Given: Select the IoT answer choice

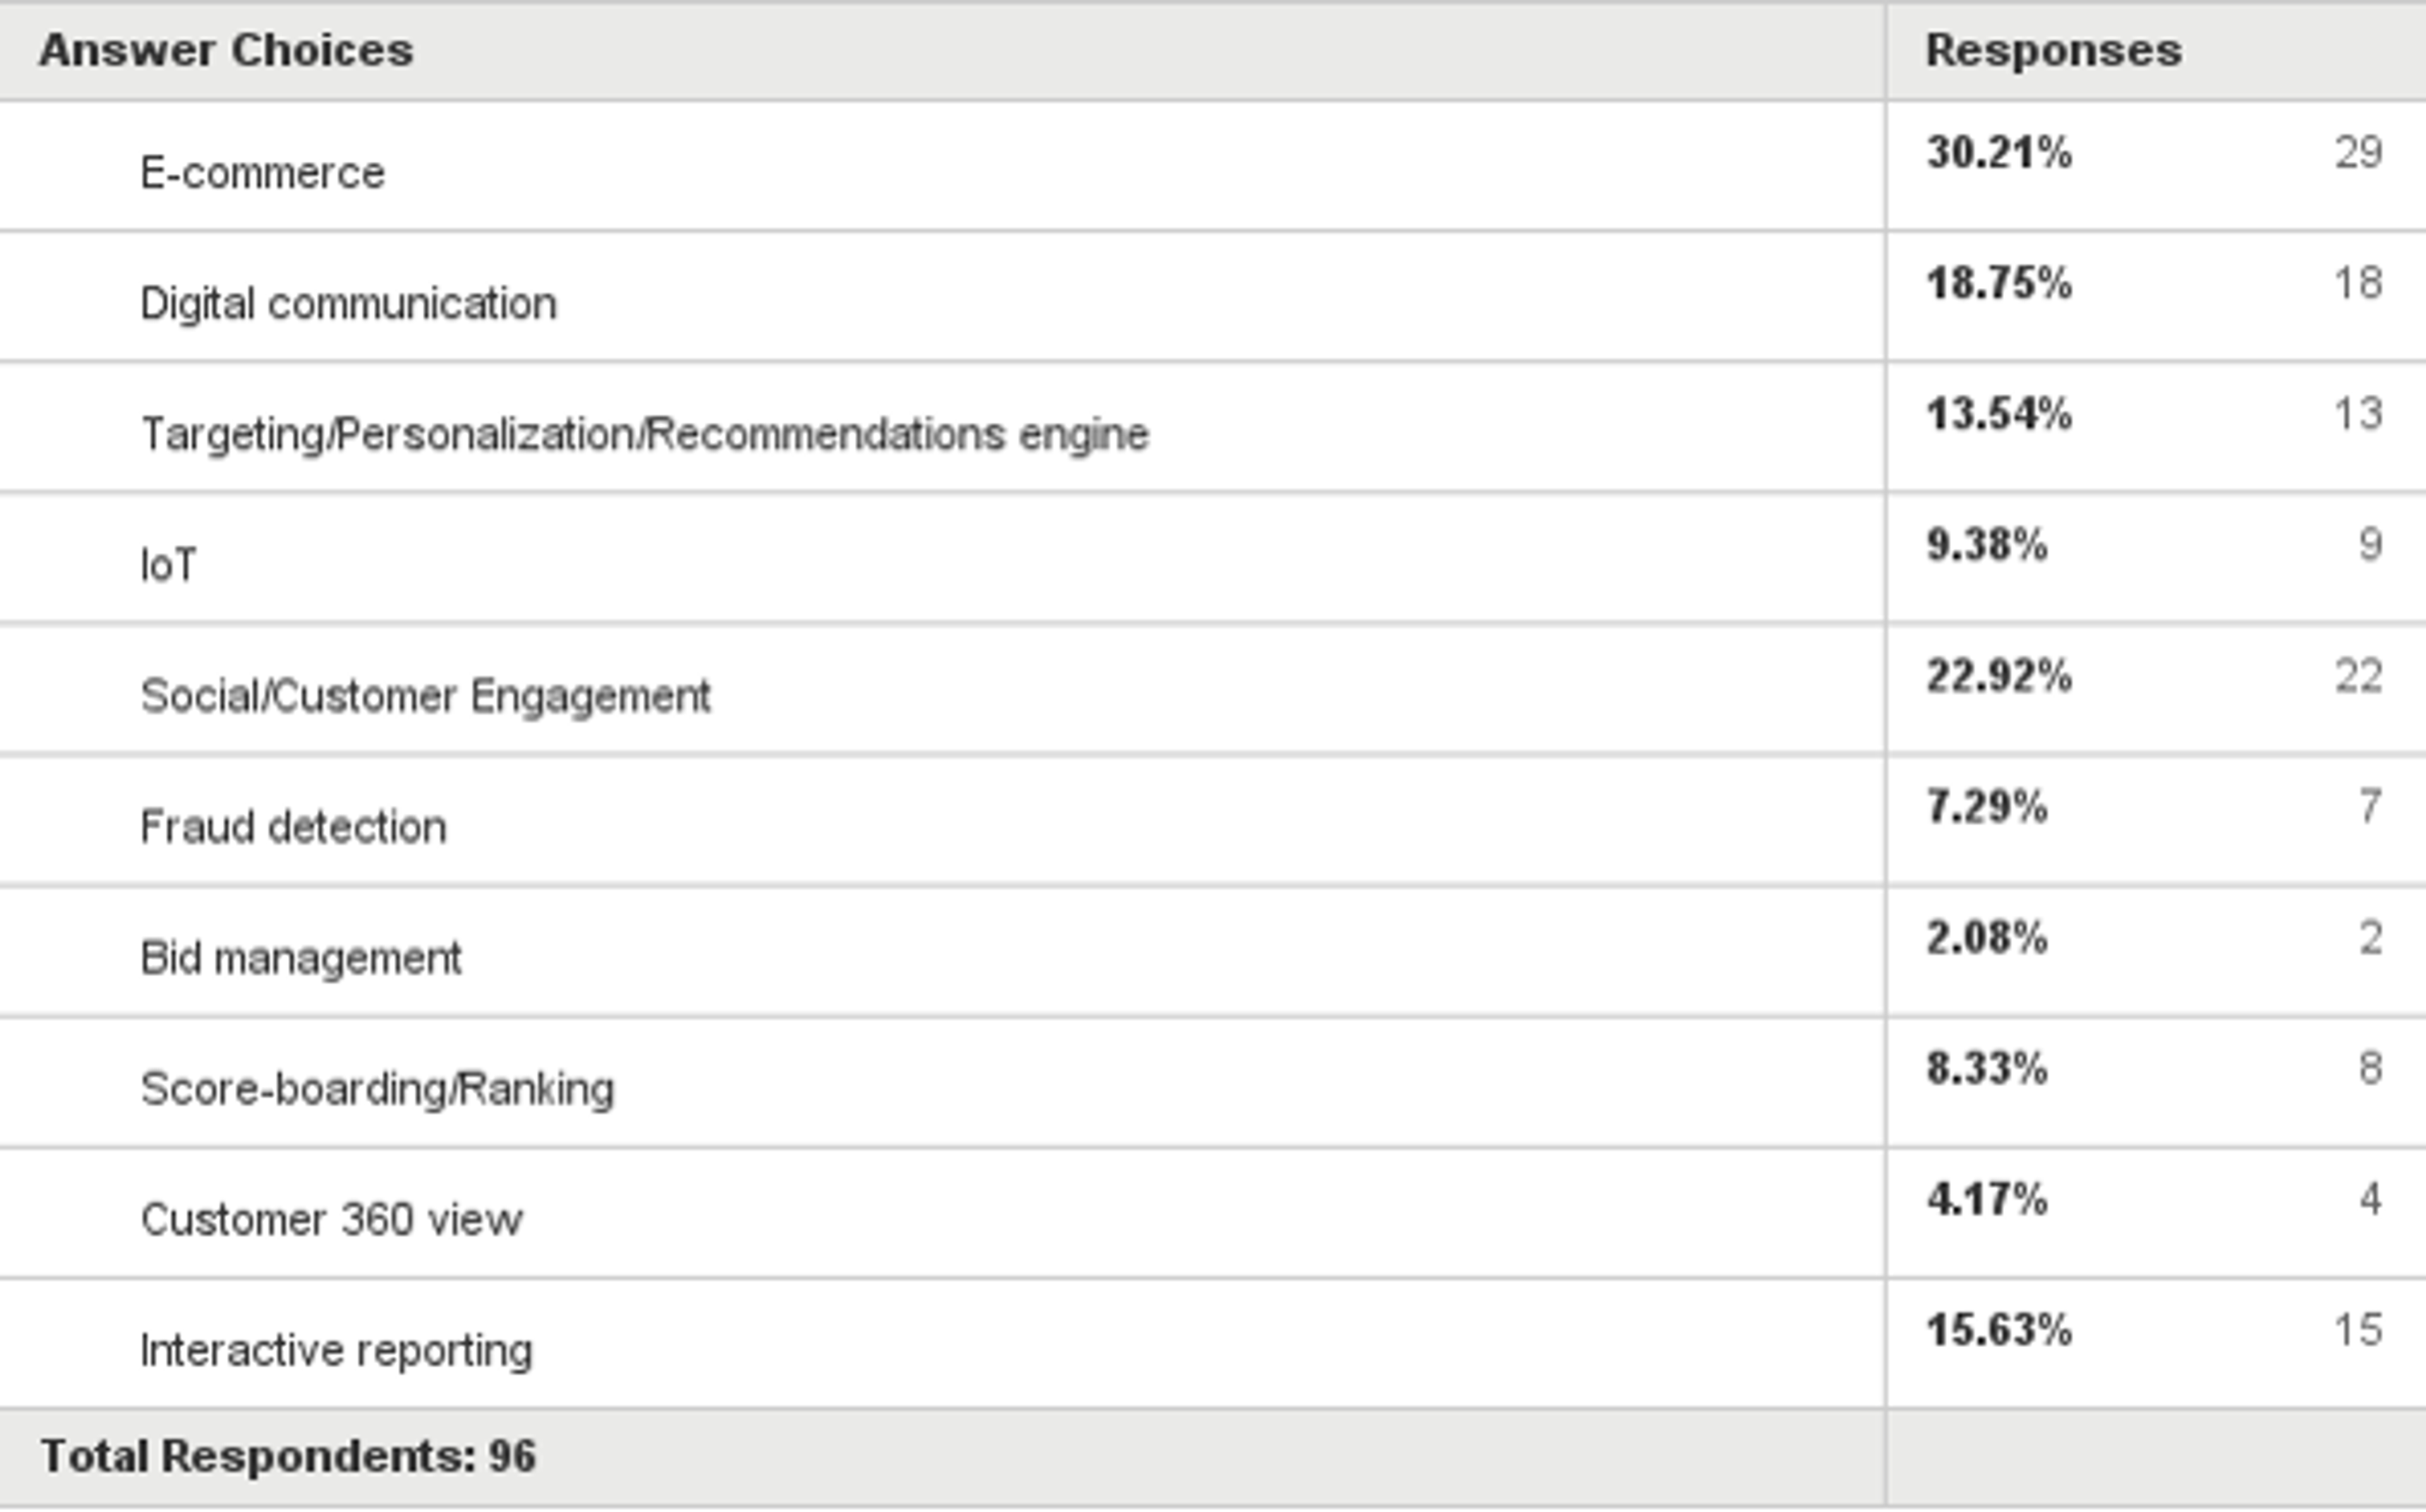Looking at the screenshot, I should 168,565.
